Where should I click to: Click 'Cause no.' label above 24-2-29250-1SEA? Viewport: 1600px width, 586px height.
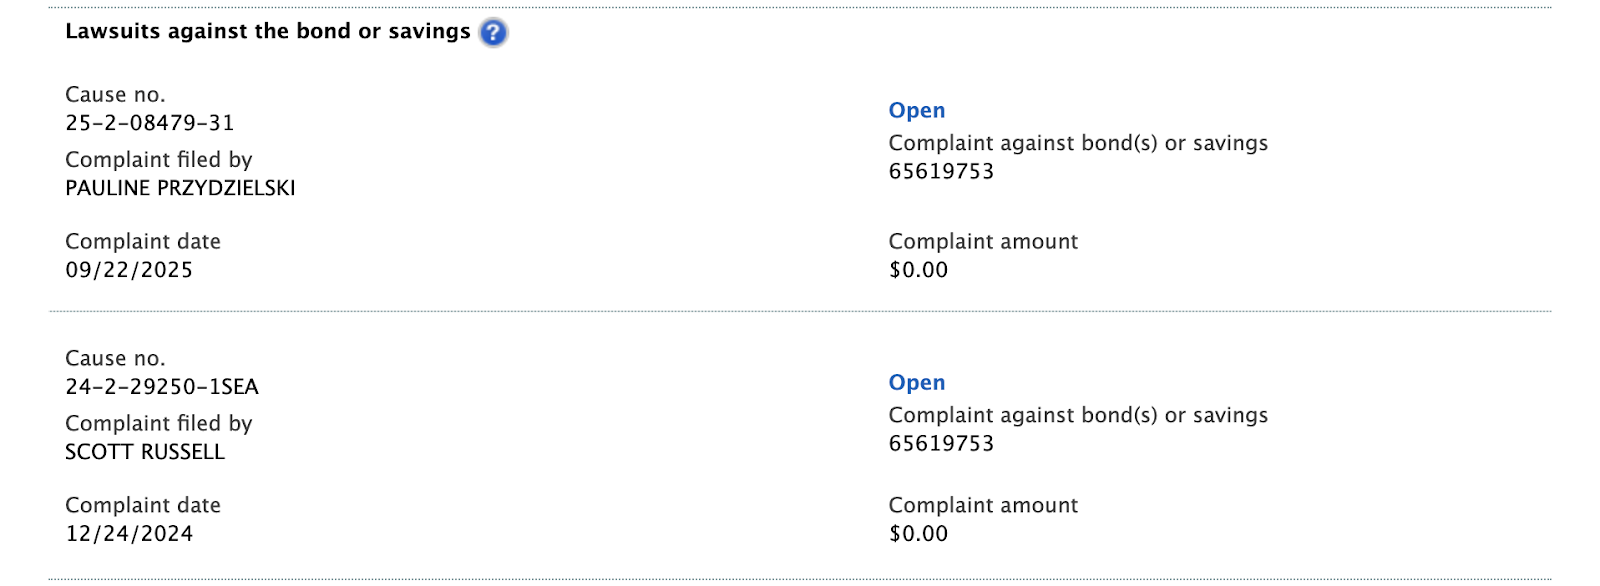pos(115,359)
